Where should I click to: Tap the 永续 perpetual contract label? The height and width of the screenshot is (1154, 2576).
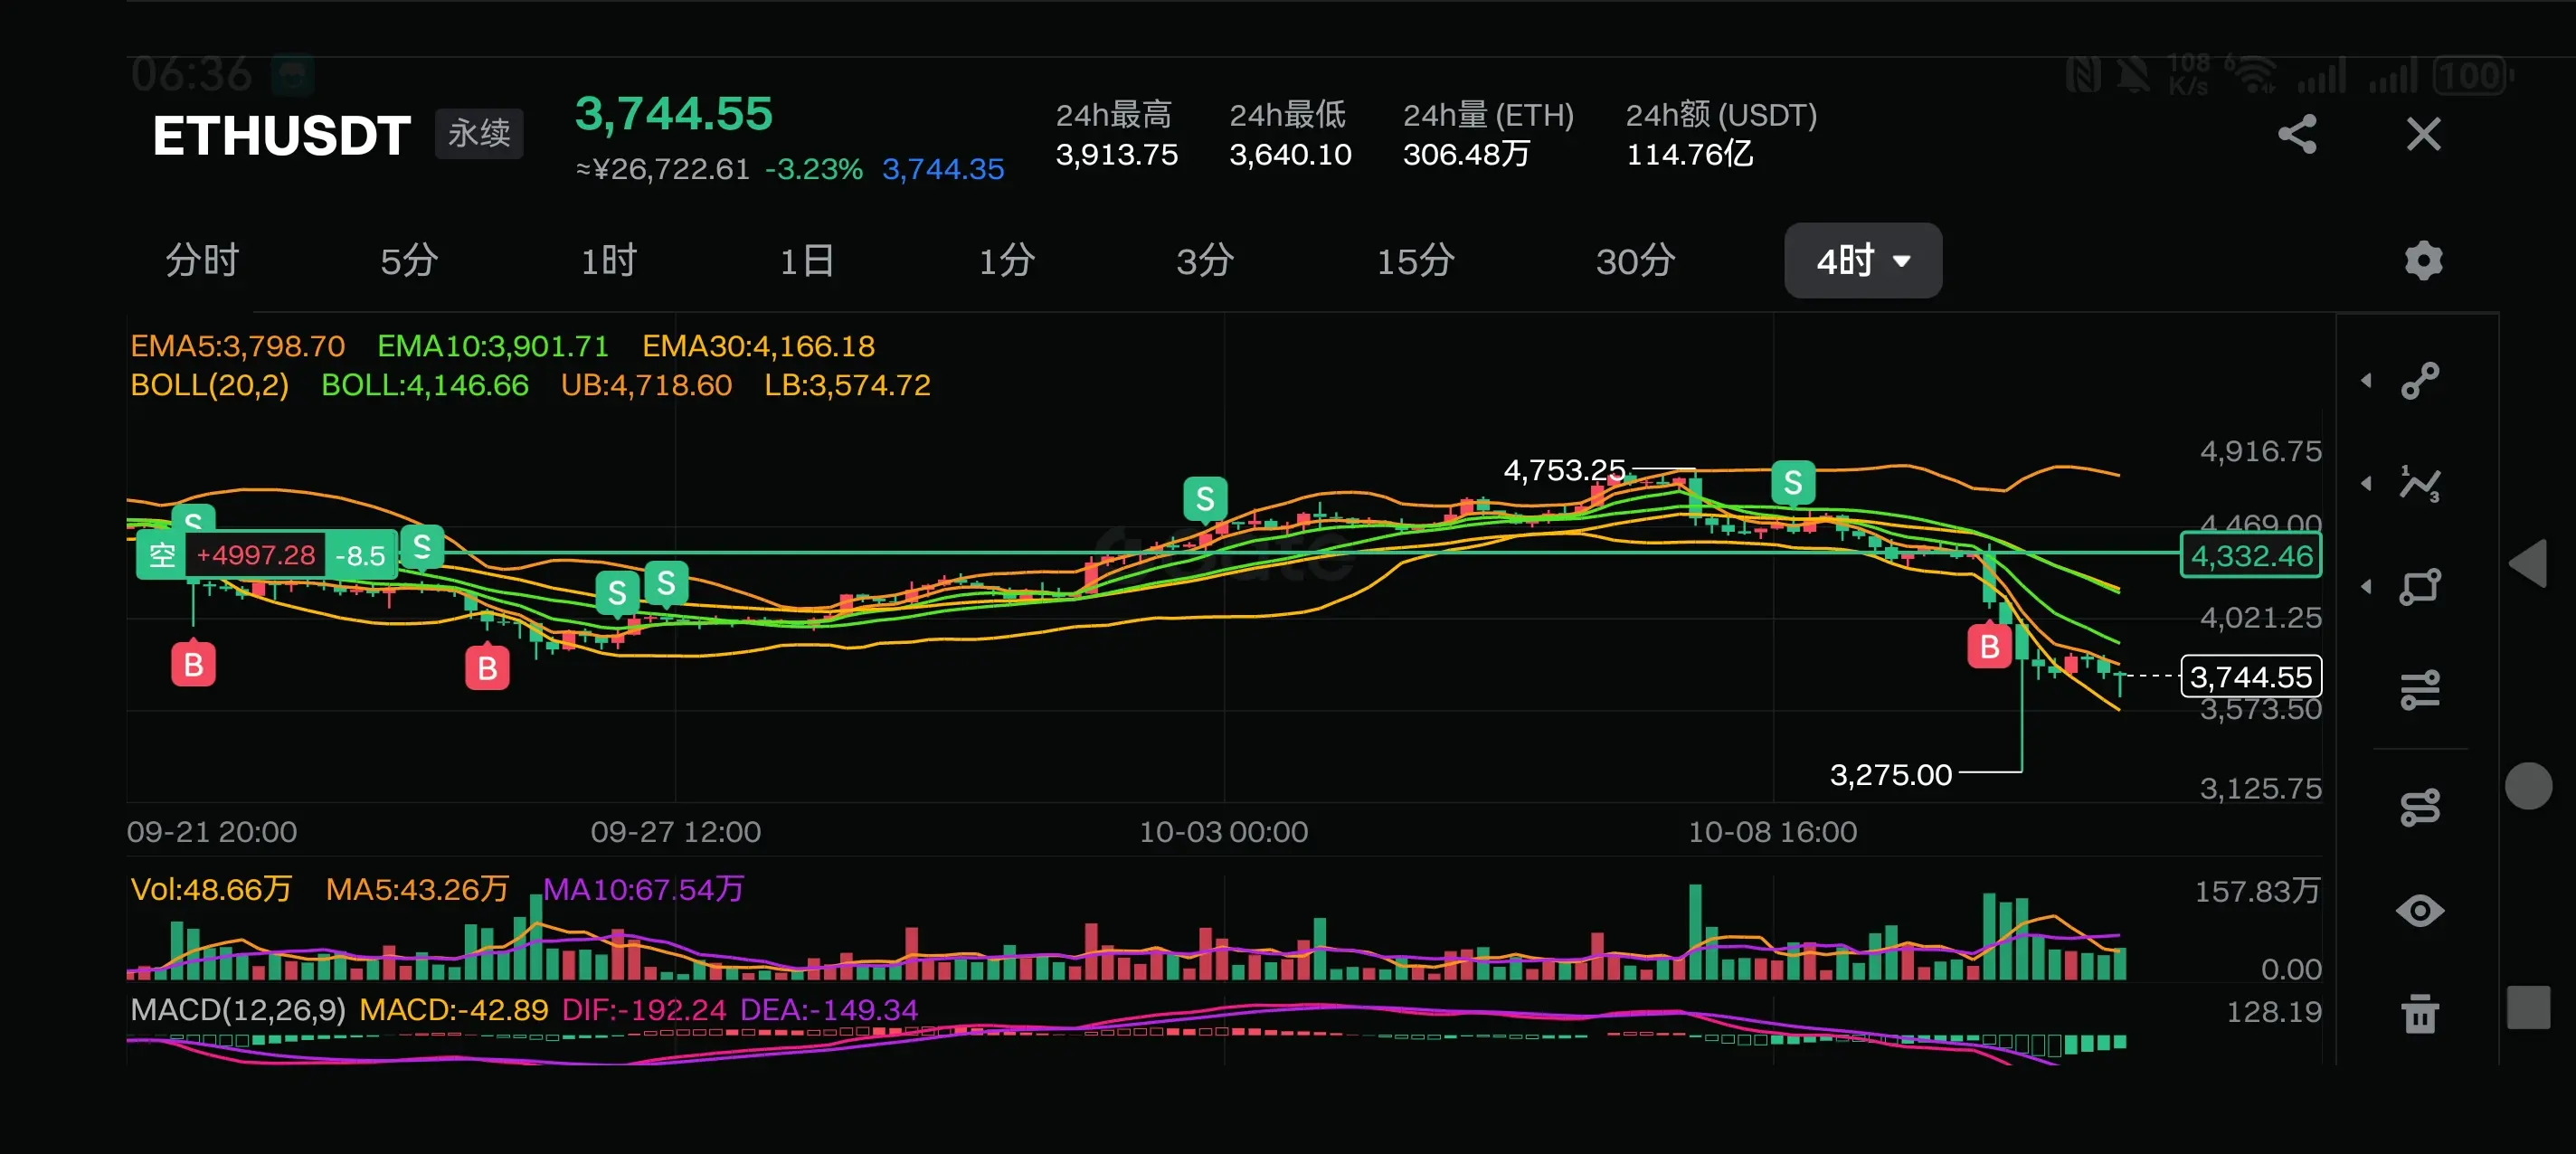click(478, 134)
